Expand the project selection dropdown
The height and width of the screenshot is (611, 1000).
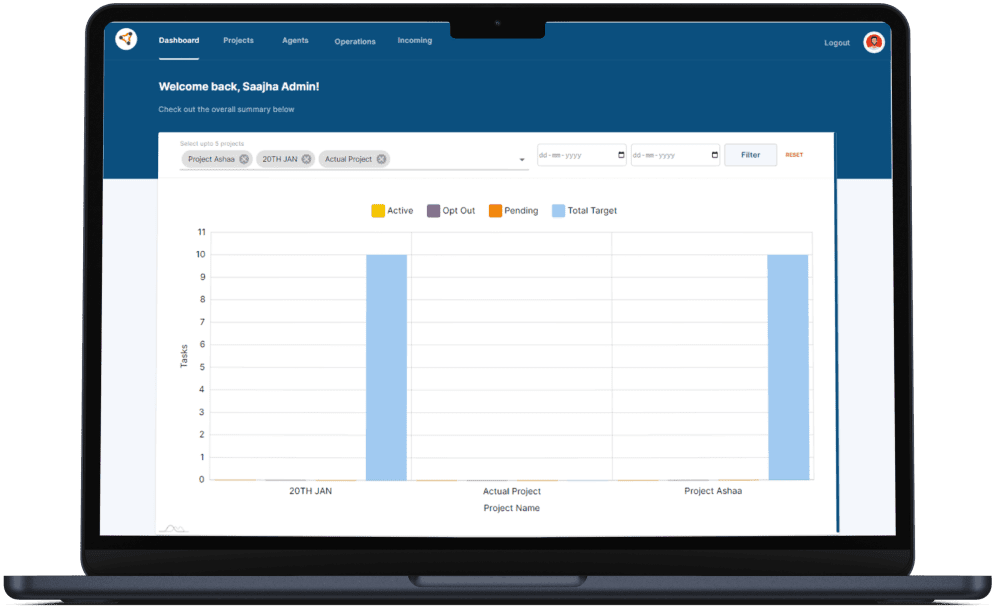[521, 160]
